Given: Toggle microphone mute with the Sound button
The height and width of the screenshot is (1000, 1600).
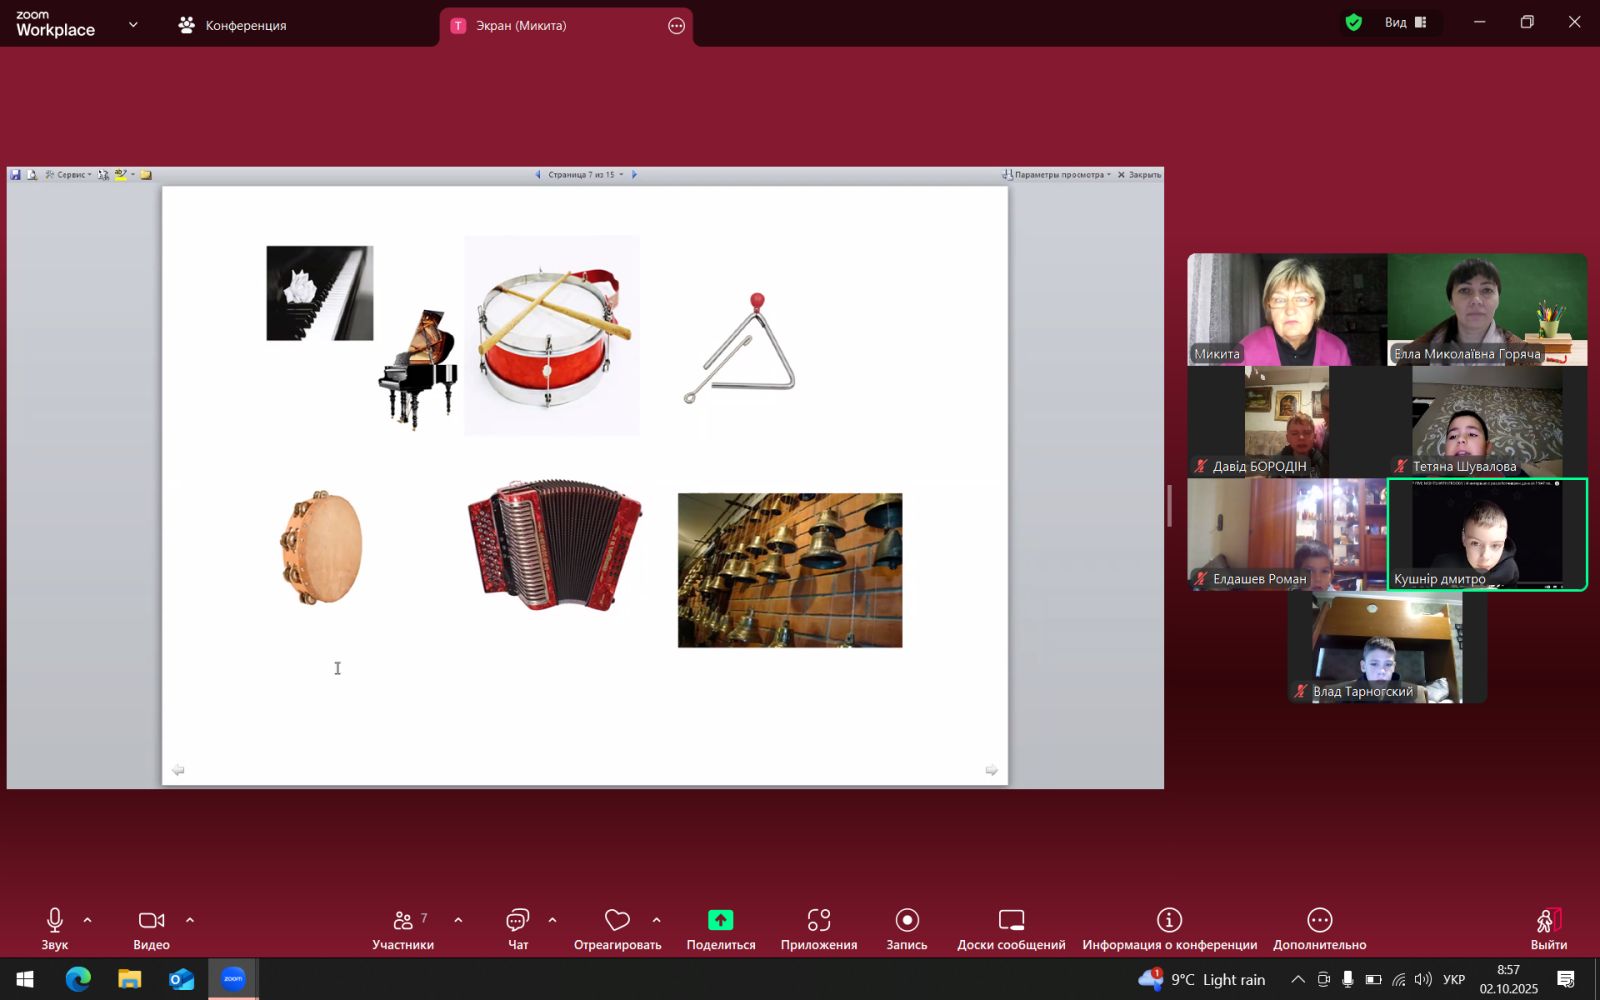Looking at the screenshot, I should click(55, 928).
